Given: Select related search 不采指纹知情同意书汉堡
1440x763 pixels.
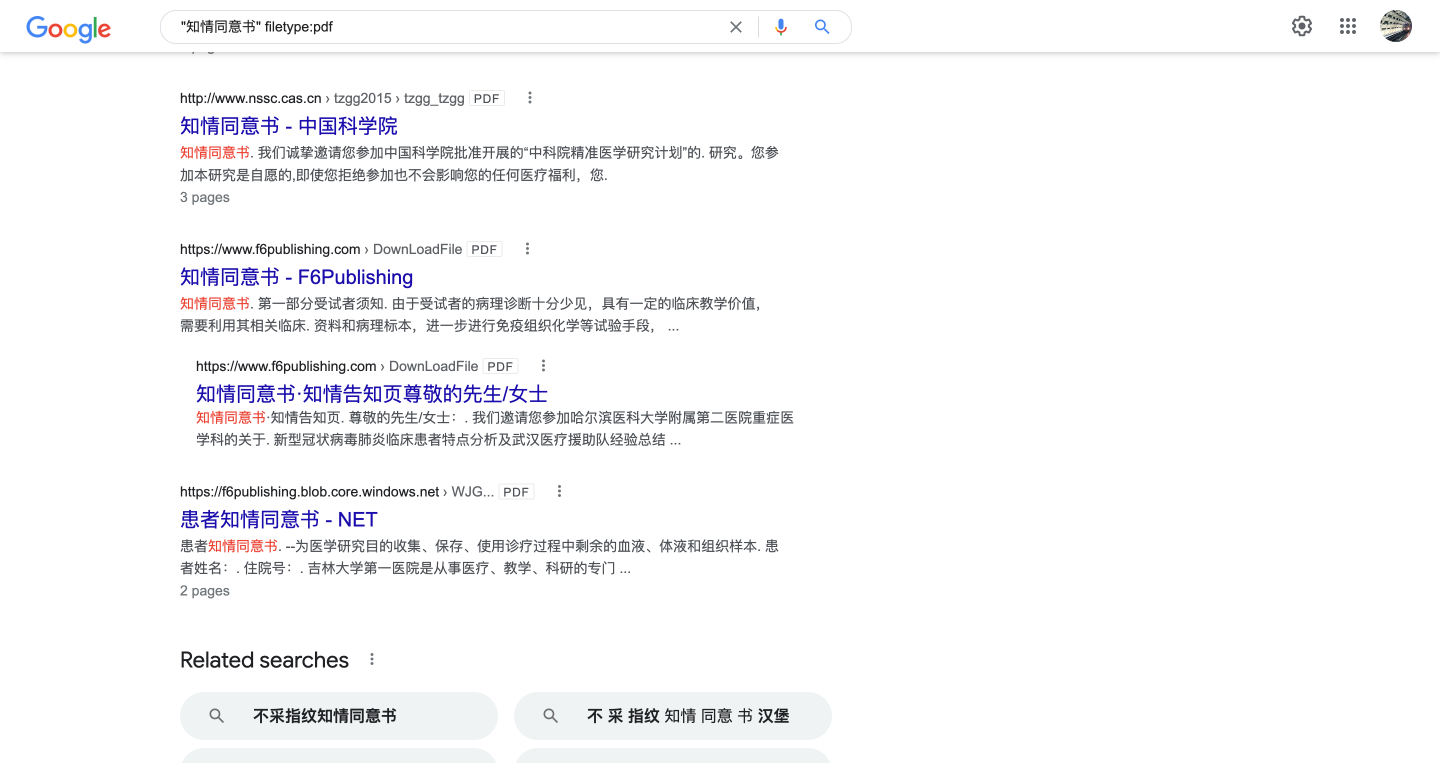Looking at the screenshot, I should pos(673,716).
